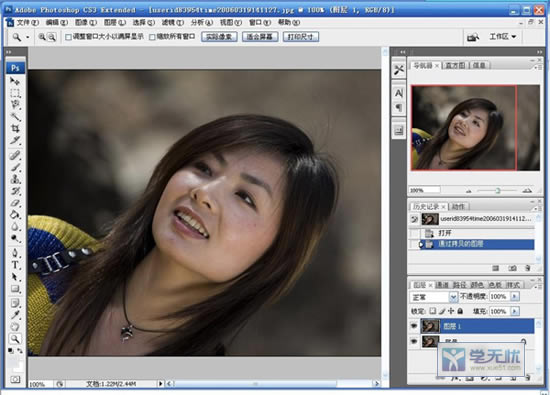Viewport: 550px width, 395px height.
Task: Select the Rectangular Marquee tool
Action: click(15, 93)
